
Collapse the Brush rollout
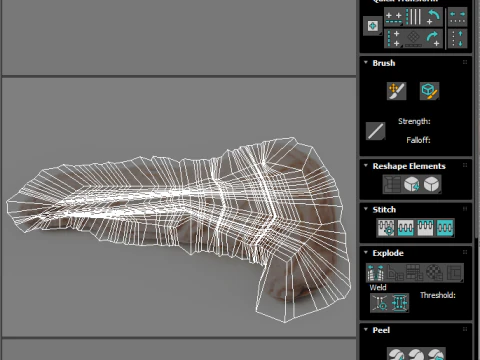click(366, 63)
